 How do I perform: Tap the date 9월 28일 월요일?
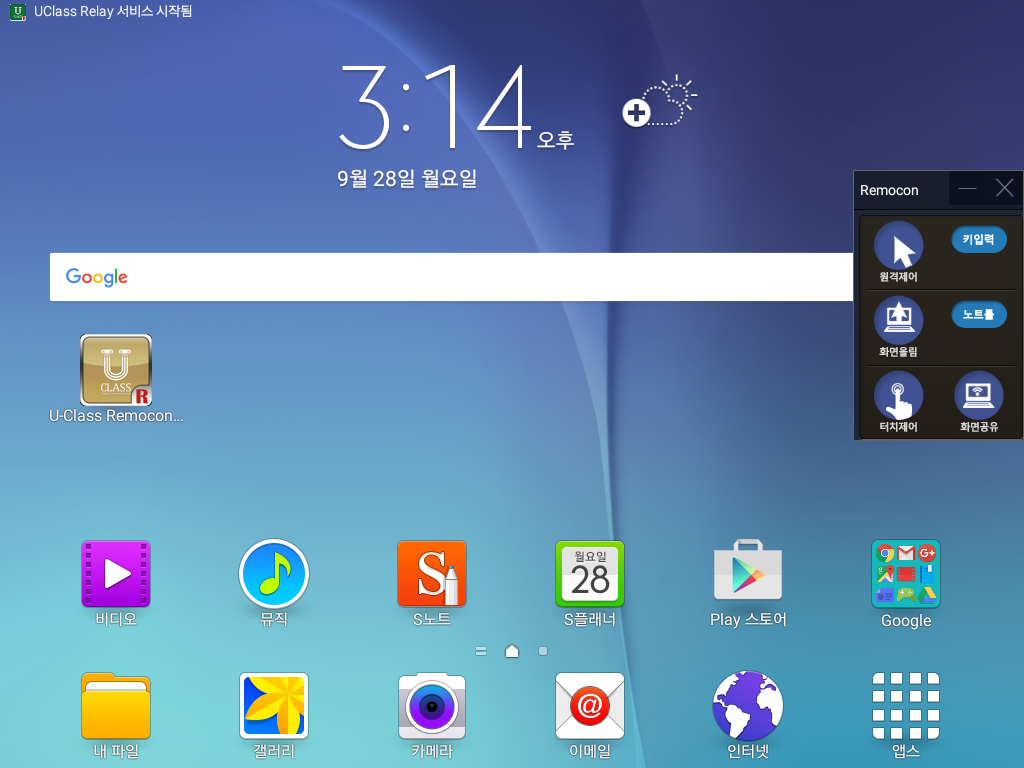point(407,178)
